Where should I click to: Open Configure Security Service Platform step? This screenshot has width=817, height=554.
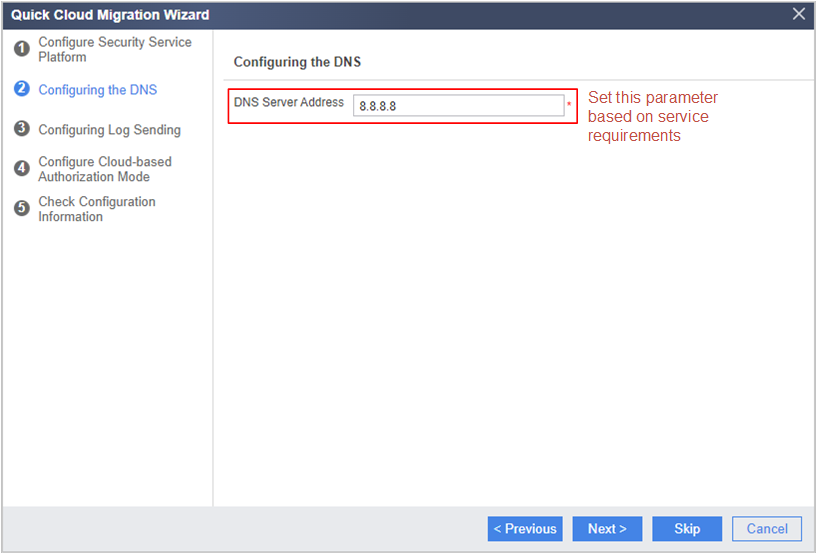coord(115,50)
